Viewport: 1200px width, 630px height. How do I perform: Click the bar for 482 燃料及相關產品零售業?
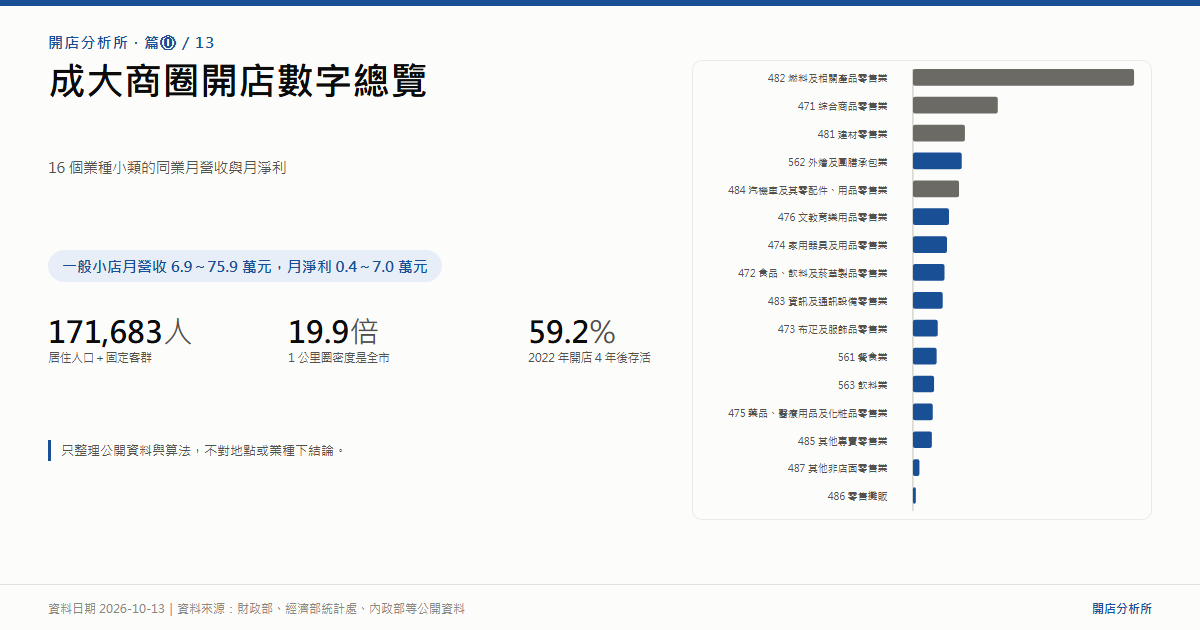click(1023, 77)
